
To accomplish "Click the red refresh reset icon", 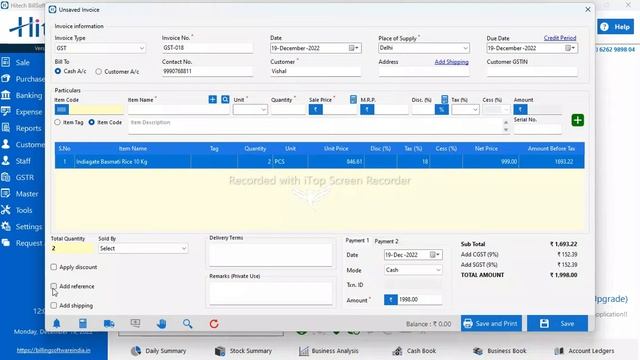I will 214,324.
